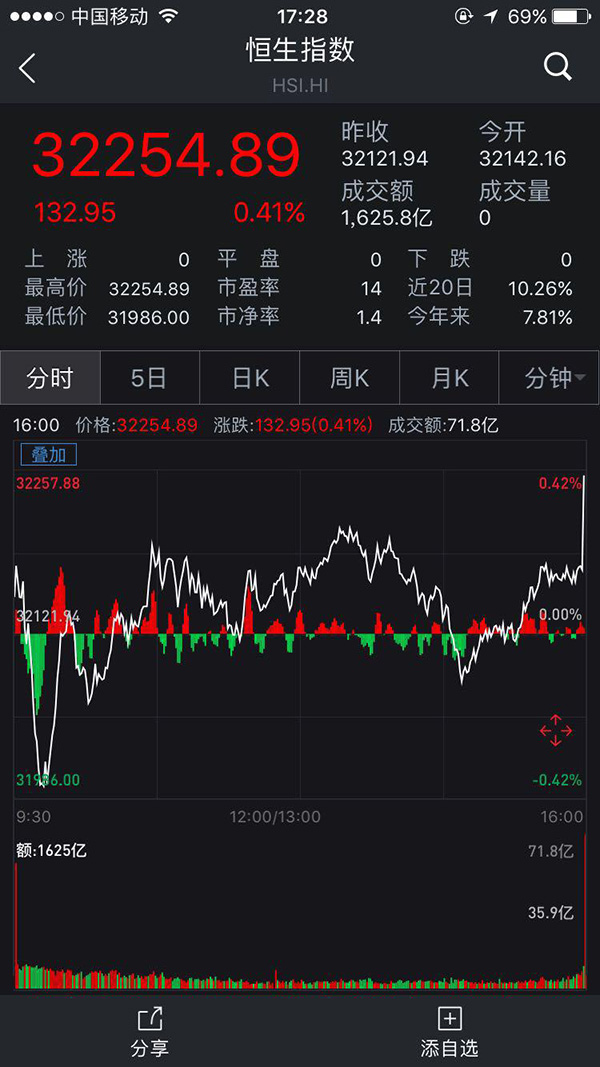Tap the 昨收 value 32121.94

(385, 159)
